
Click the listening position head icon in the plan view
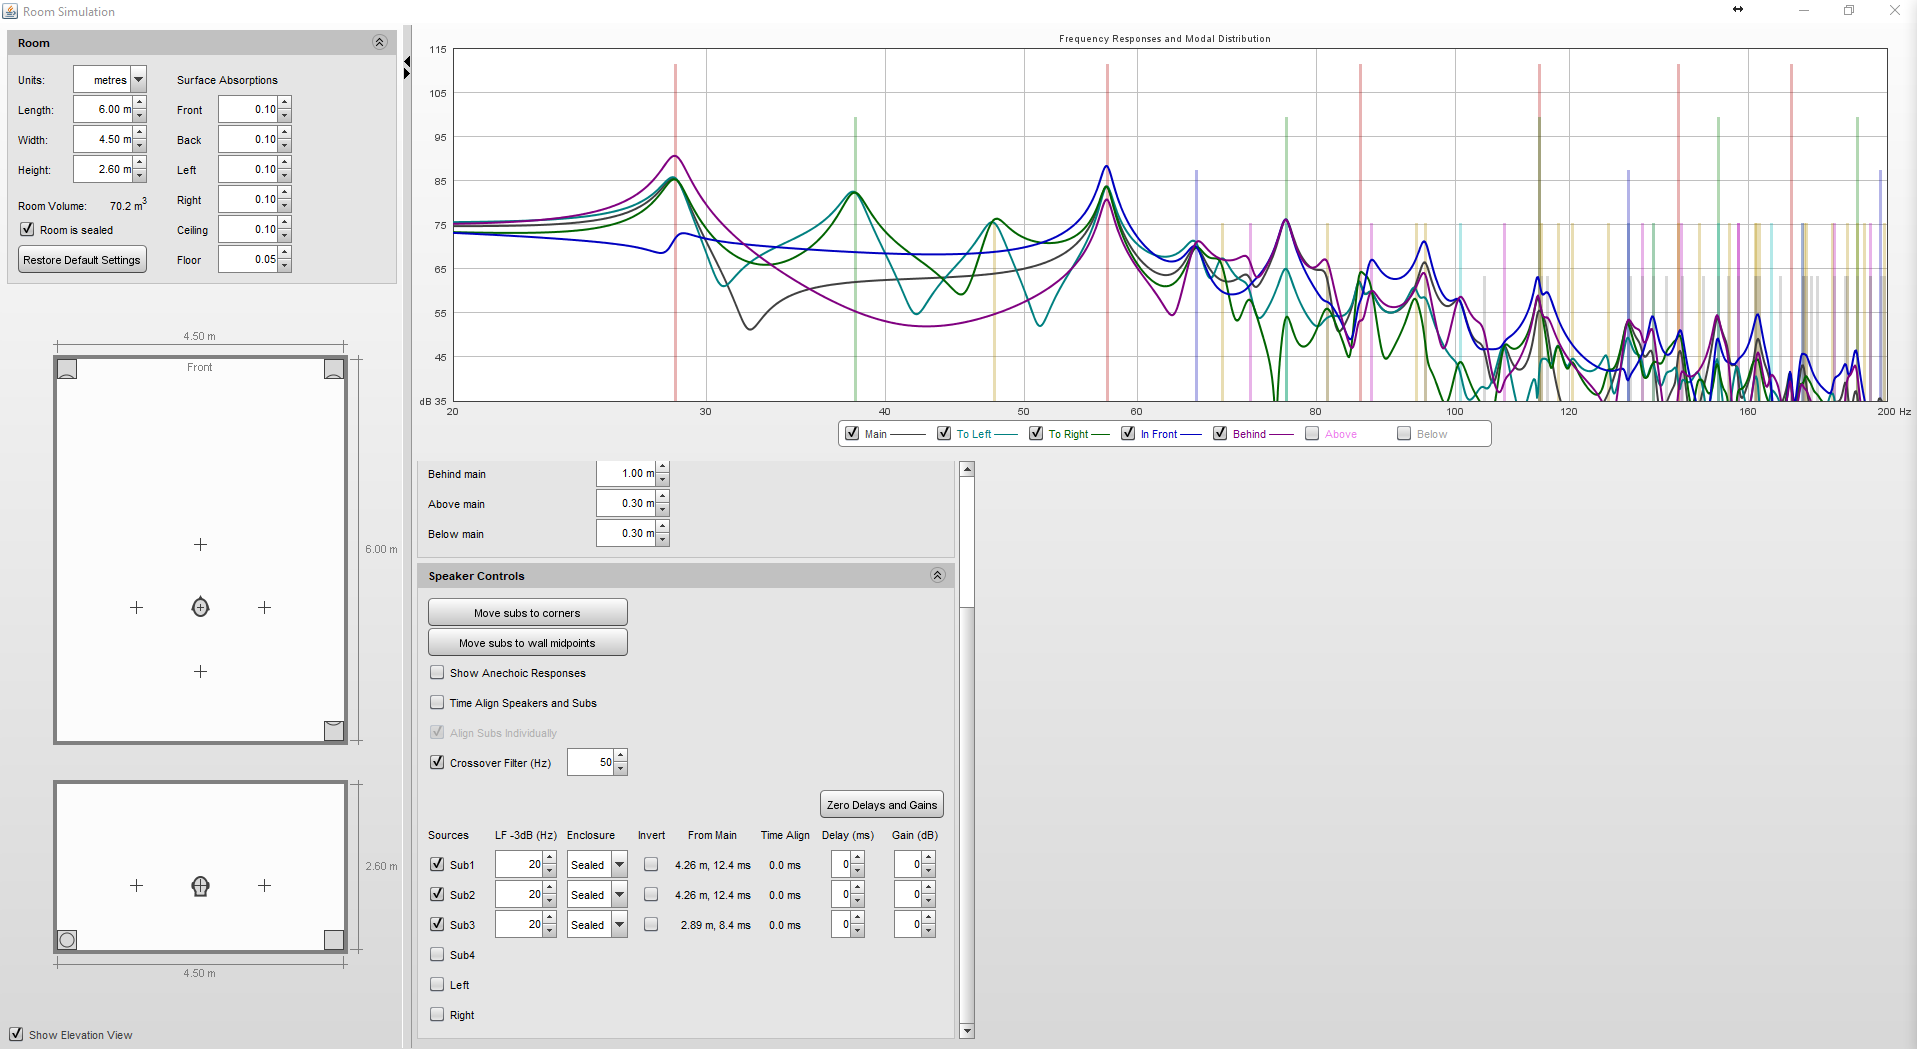coord(200,607)
